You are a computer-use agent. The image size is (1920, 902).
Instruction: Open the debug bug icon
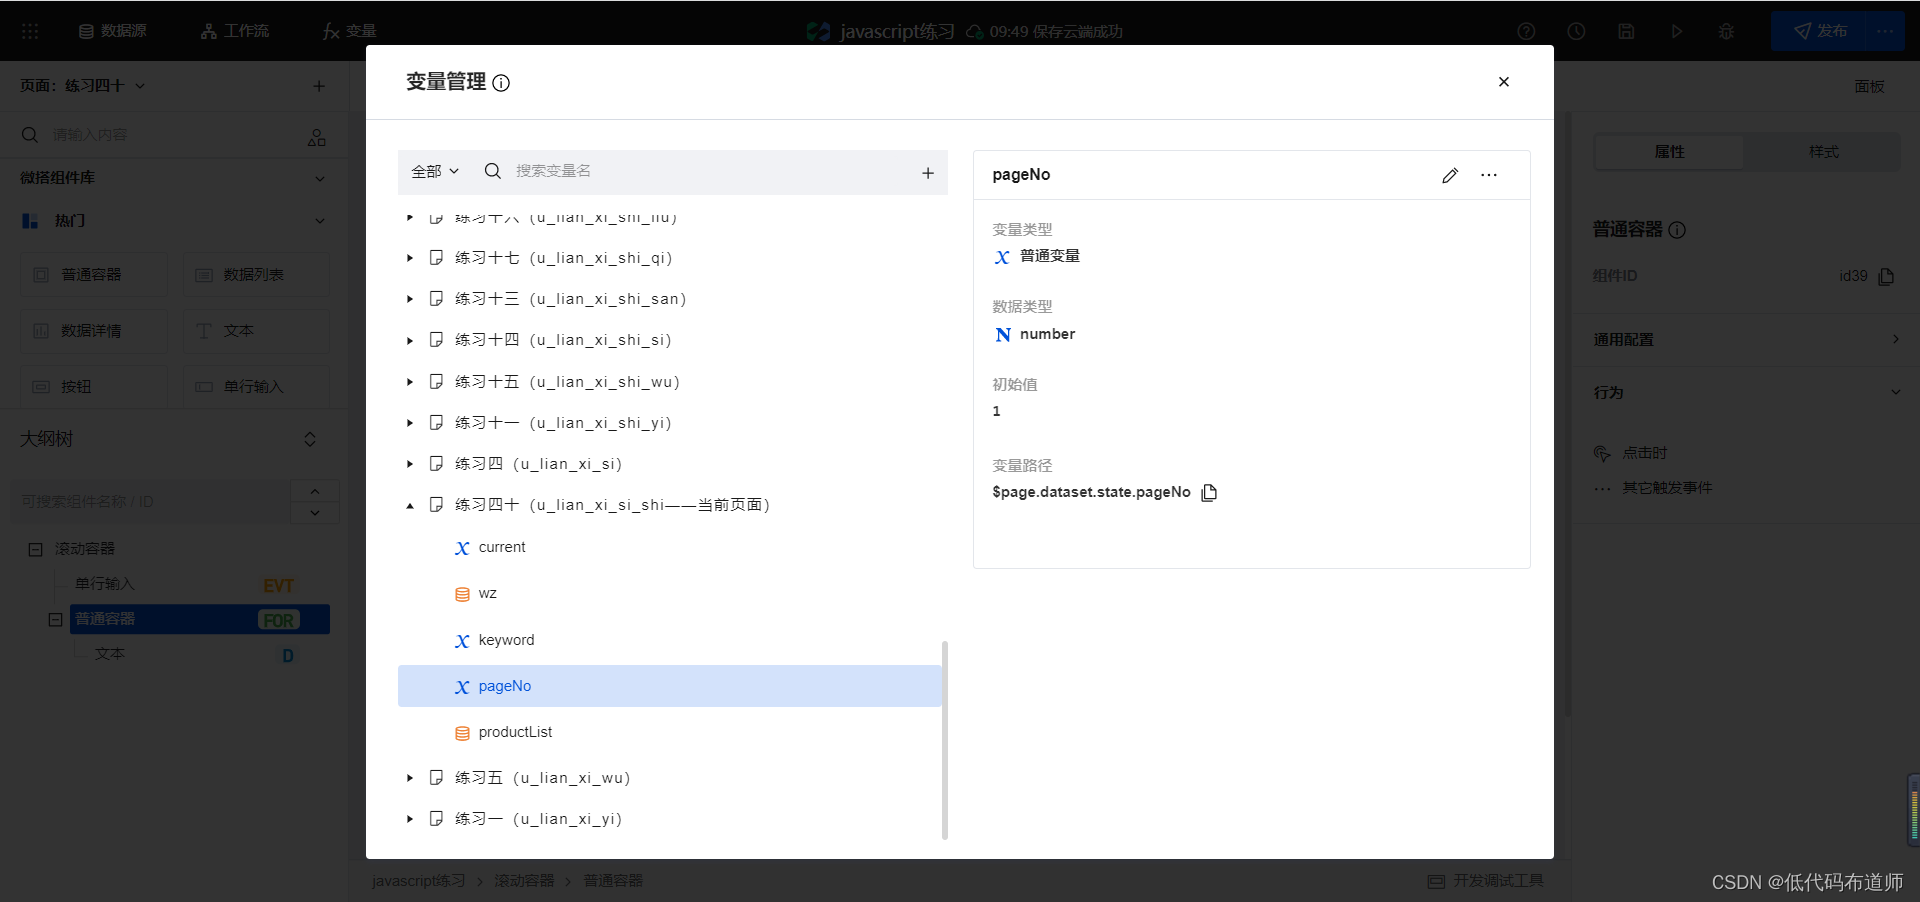(1726, 31)
